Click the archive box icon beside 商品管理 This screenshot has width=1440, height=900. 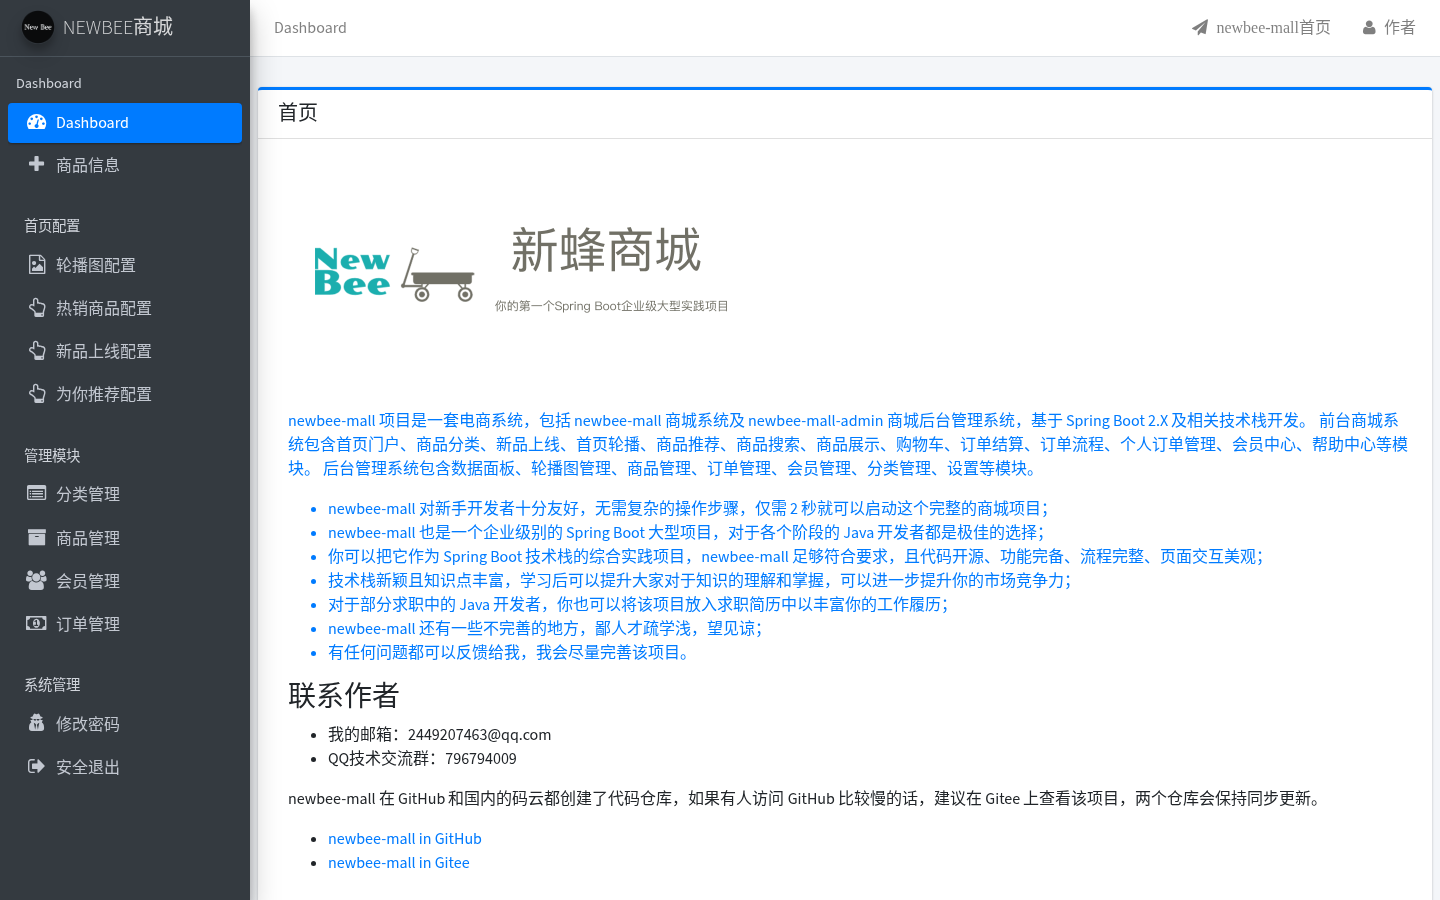[37, 537]
